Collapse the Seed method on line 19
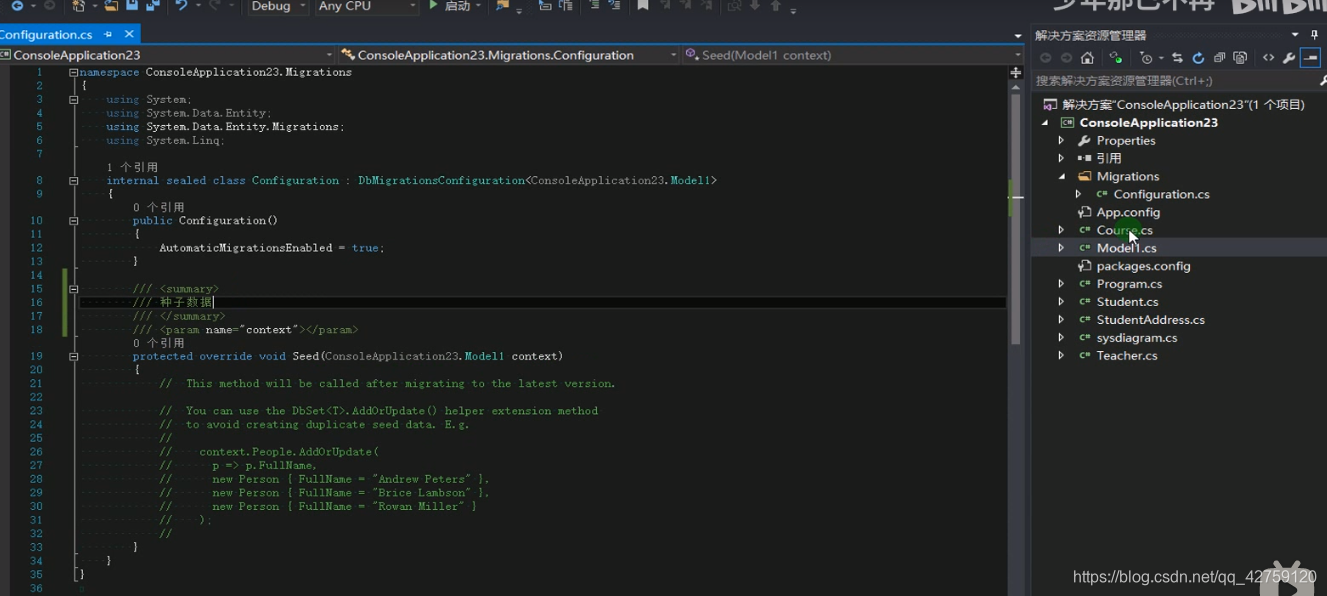 73,356
